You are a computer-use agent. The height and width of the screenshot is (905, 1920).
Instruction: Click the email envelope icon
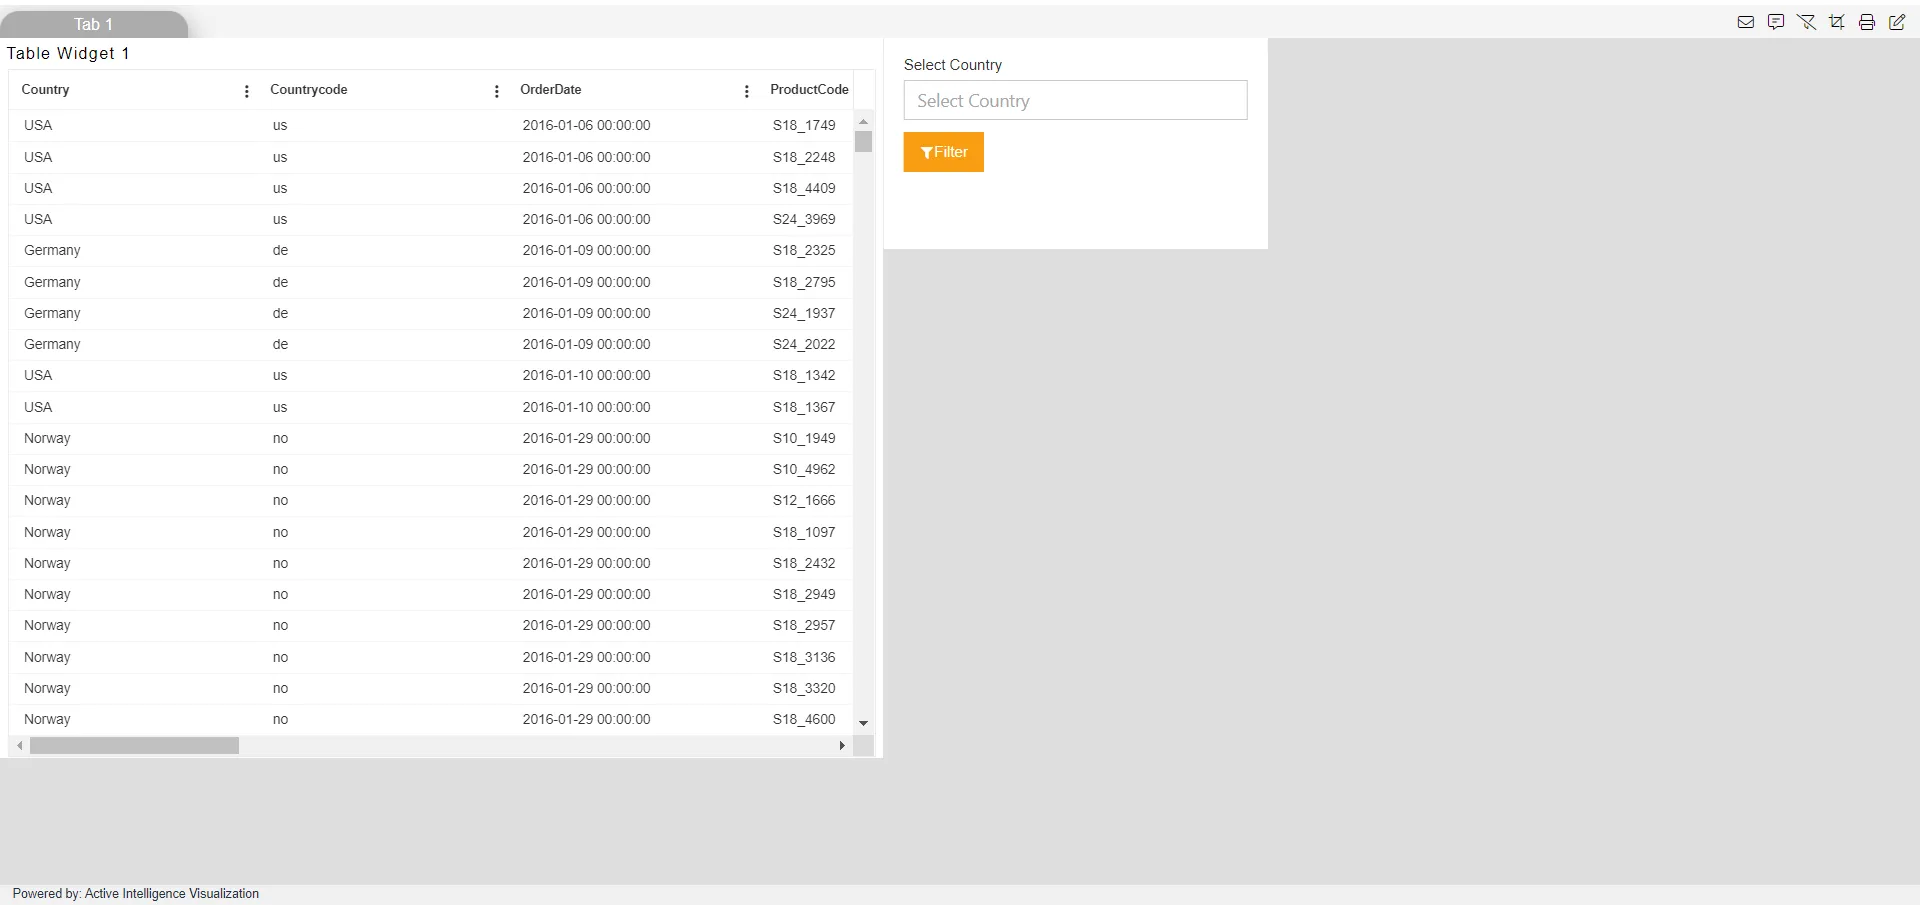pos(1745,22)
